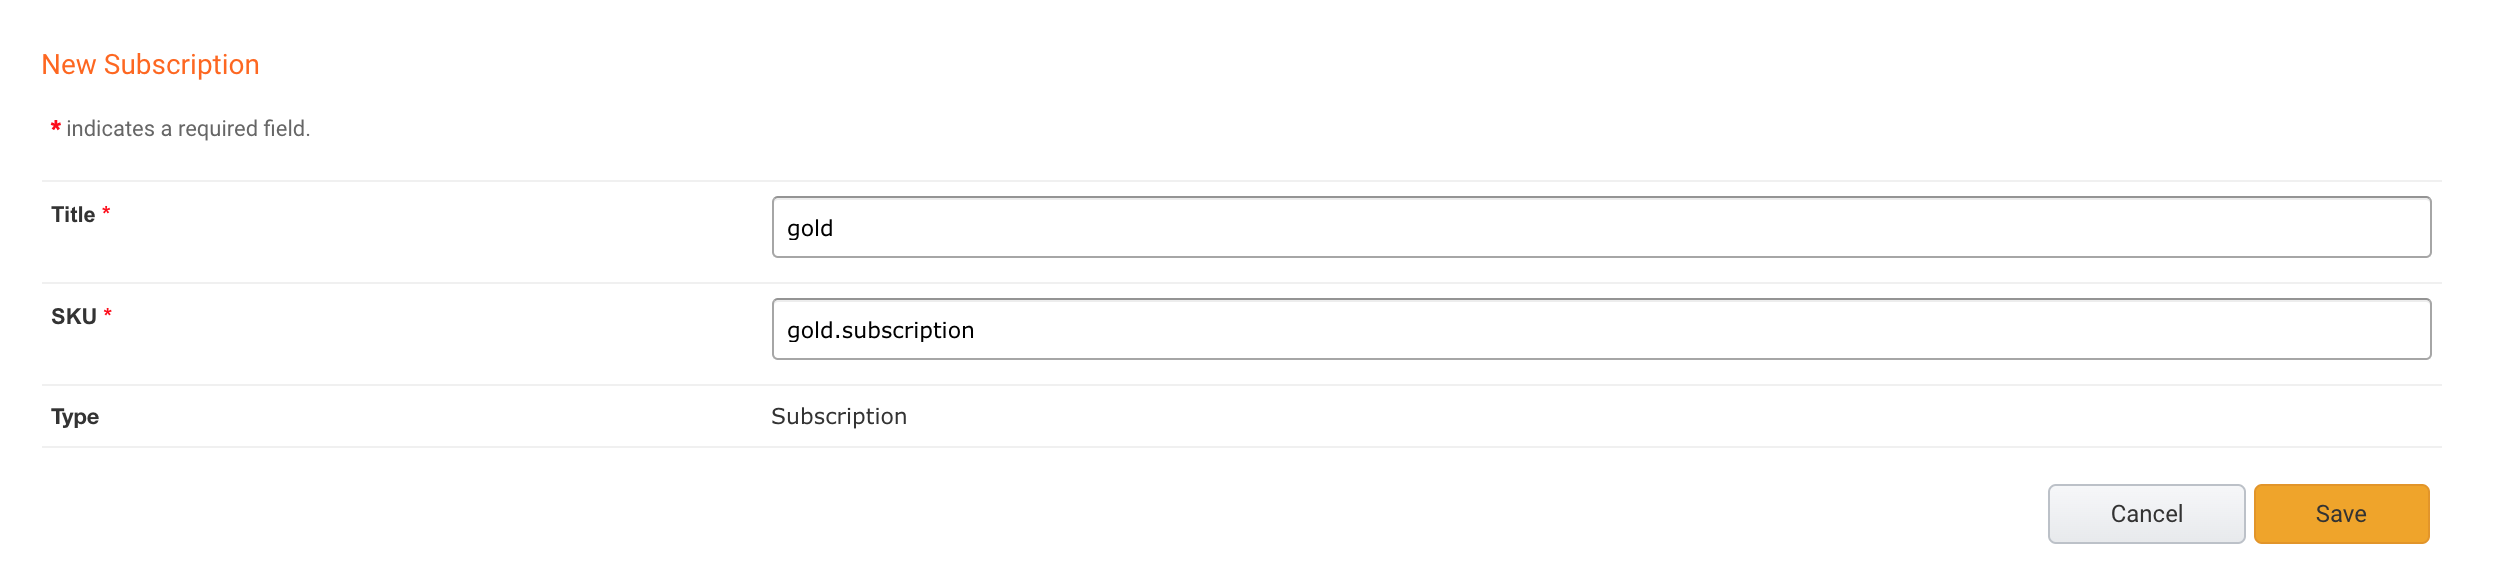Select the New Subscription heading
The image size is (2494, 578).
[150, 65]
